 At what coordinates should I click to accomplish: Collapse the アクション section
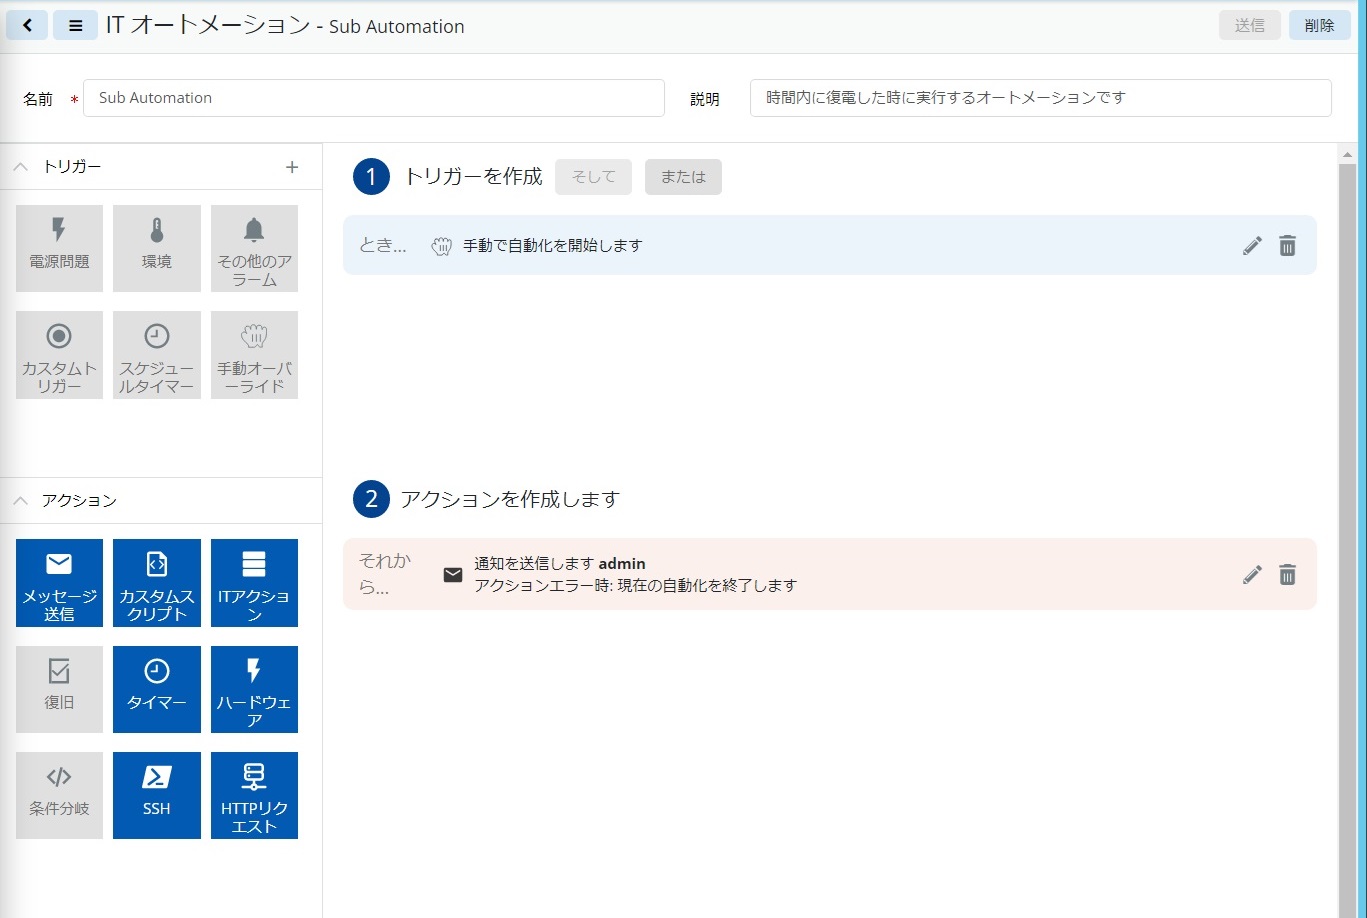[x=21, y=501]
